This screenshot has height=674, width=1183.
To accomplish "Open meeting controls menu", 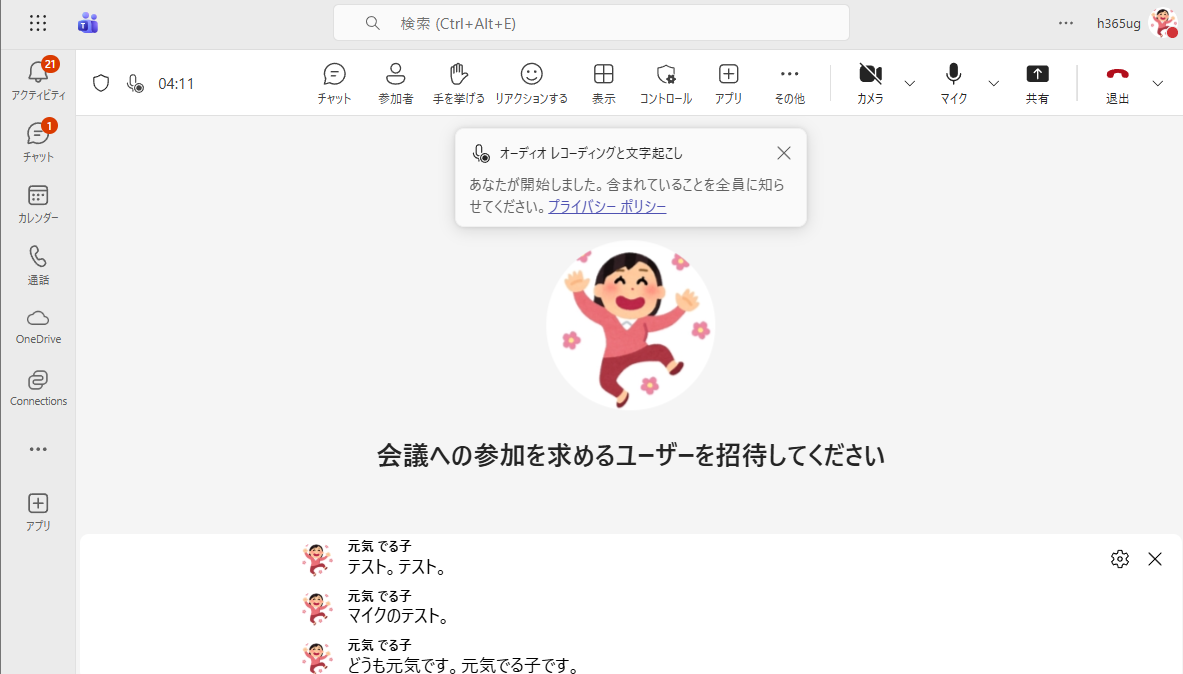I will point(666,83).
